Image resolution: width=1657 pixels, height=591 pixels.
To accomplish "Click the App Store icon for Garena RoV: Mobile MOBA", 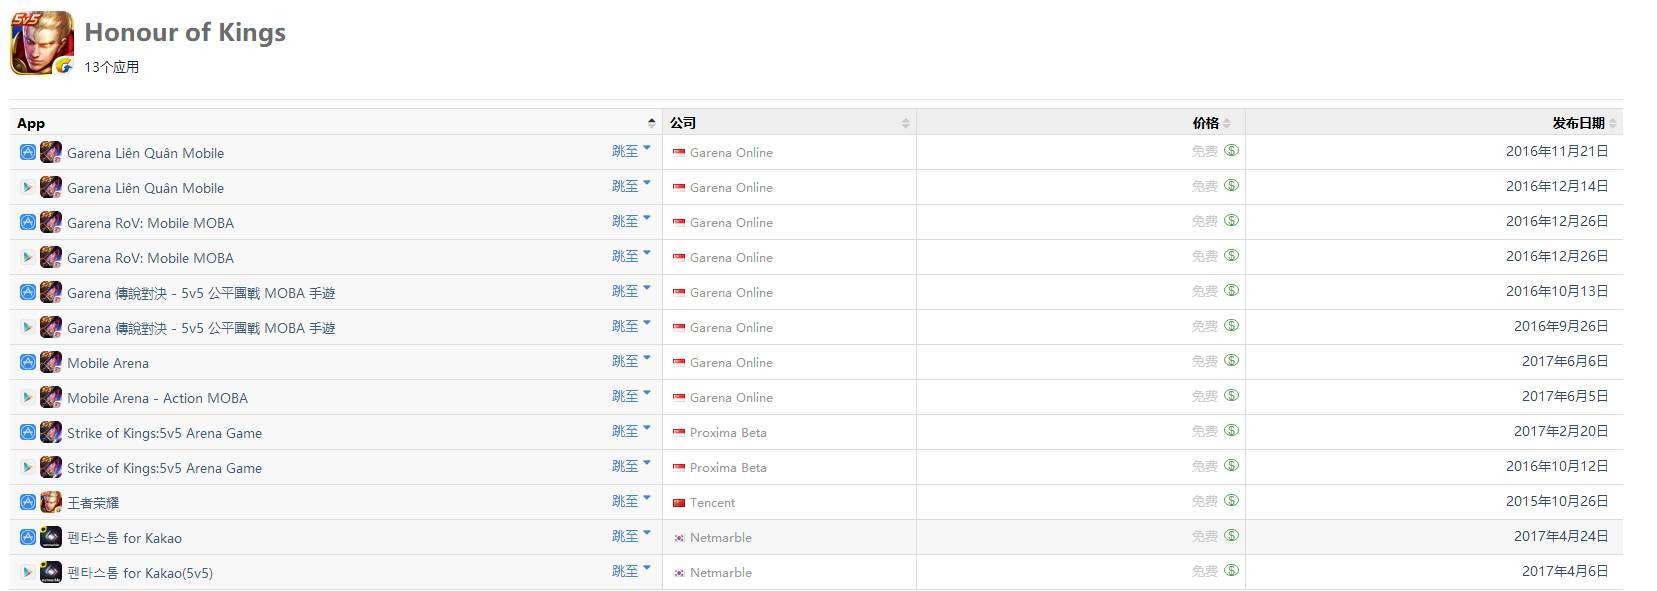I will 28,222.
